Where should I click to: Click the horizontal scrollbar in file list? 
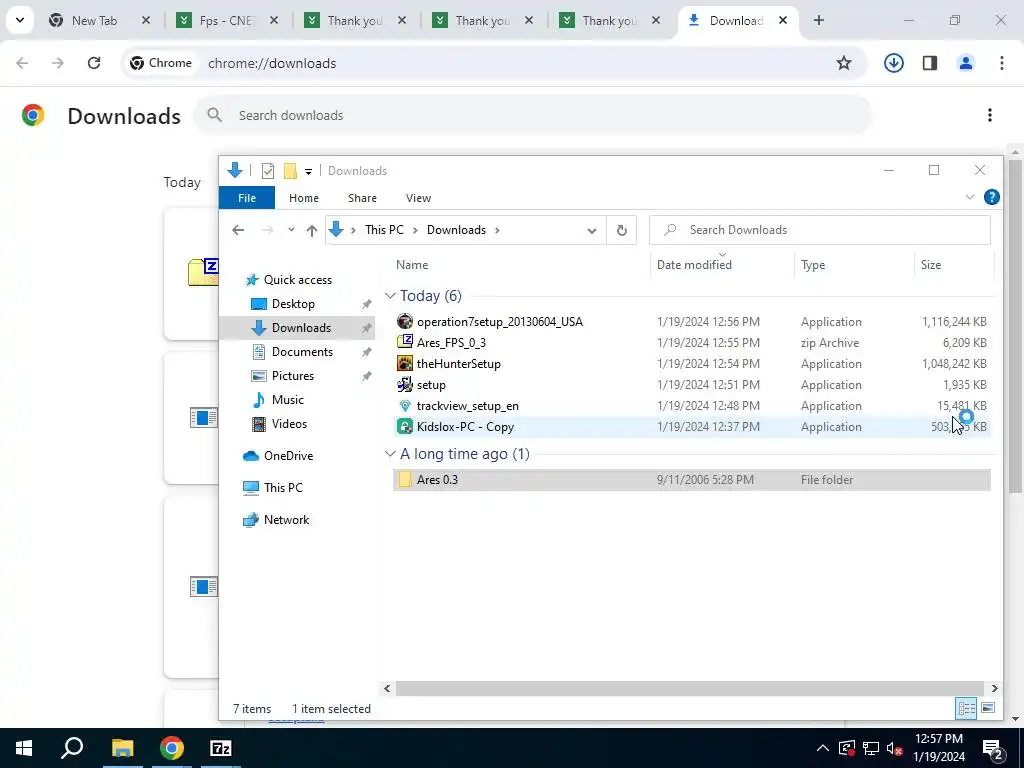(x=690, y=688)
